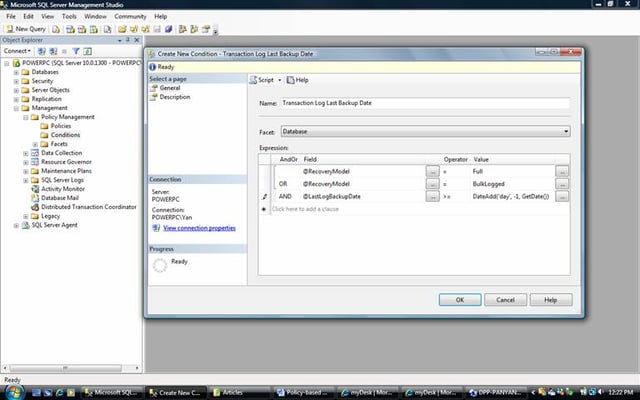The image size is (640, 400).
Task: Click the Object Explorer Filter funnel icon
Action: point(76,51)
